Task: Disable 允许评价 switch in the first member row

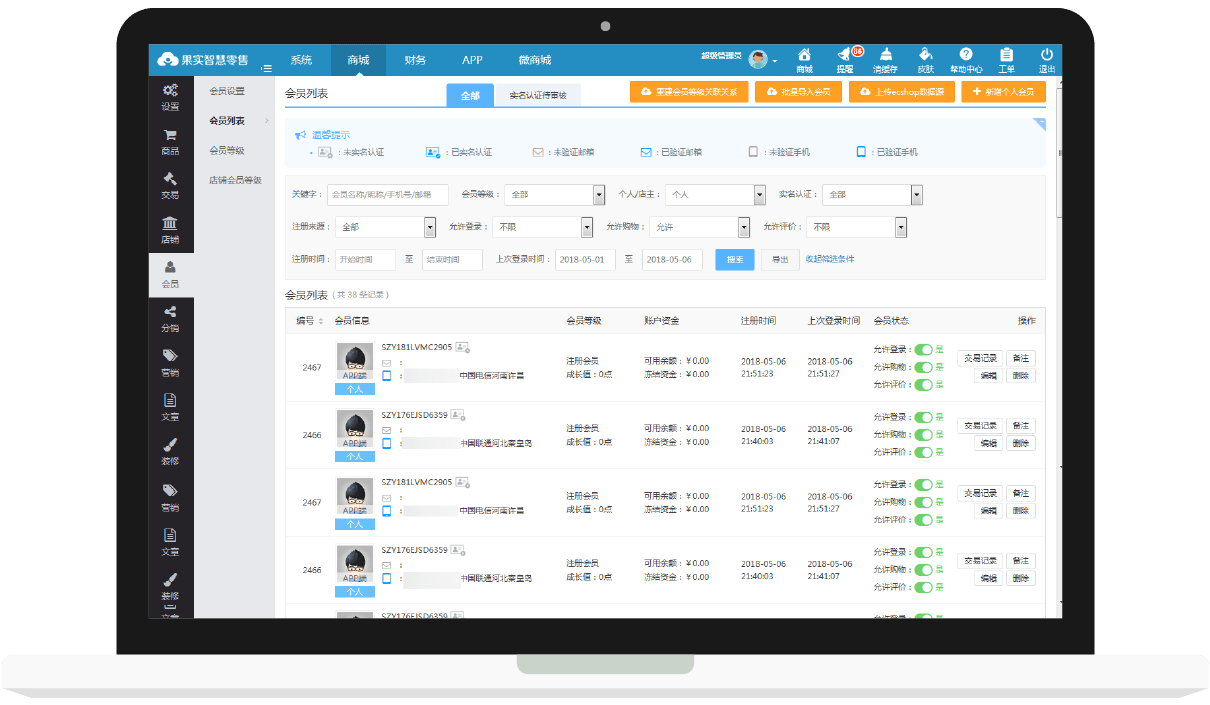Action: tap(923, 384)
